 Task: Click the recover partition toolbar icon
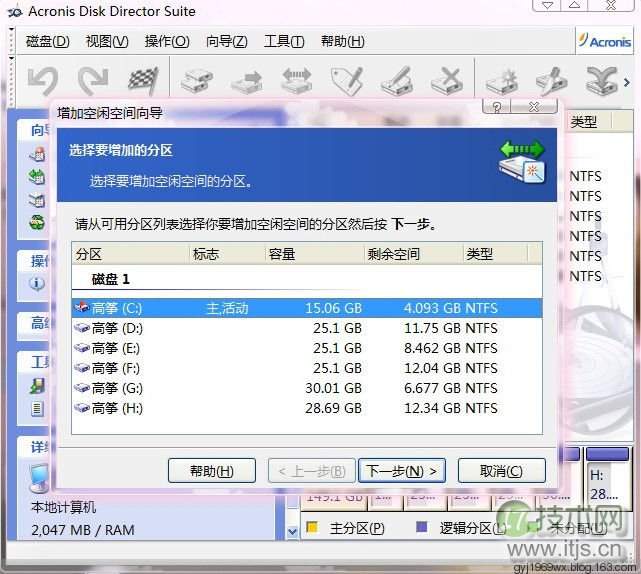coord(552,80)
